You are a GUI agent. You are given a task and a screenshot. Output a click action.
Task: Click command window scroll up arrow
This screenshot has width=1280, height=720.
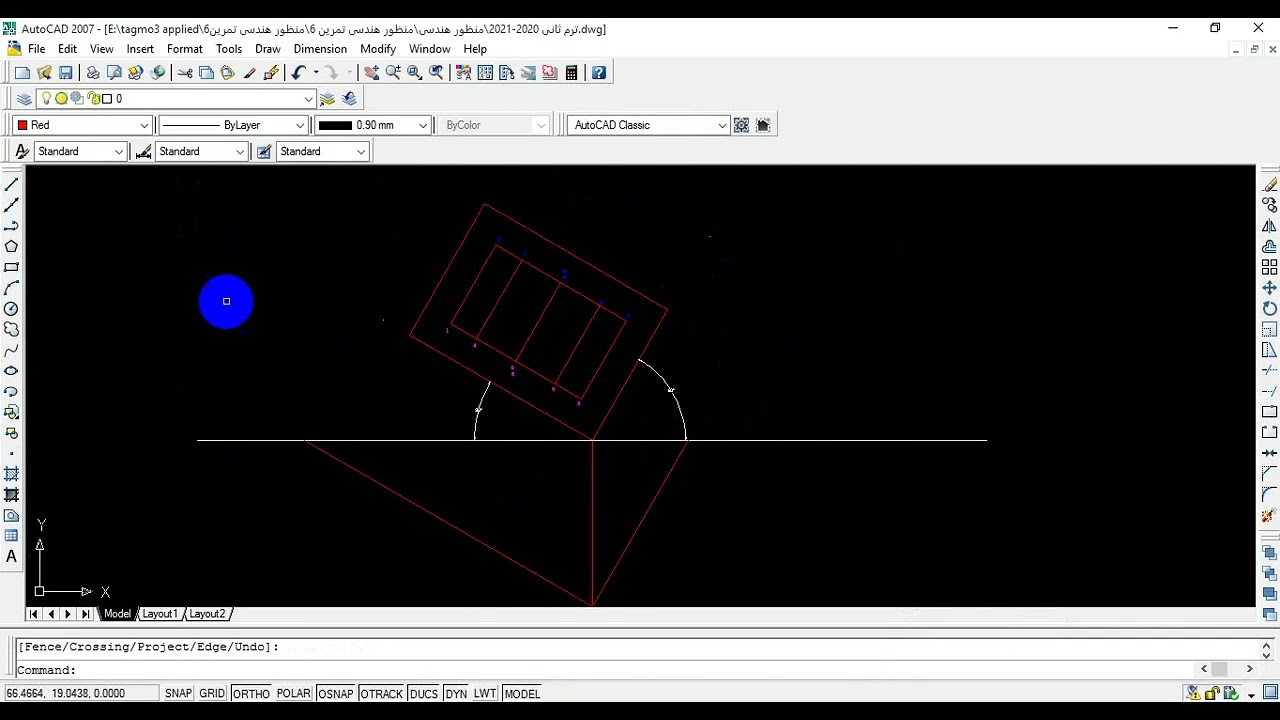click(1266, 647)
